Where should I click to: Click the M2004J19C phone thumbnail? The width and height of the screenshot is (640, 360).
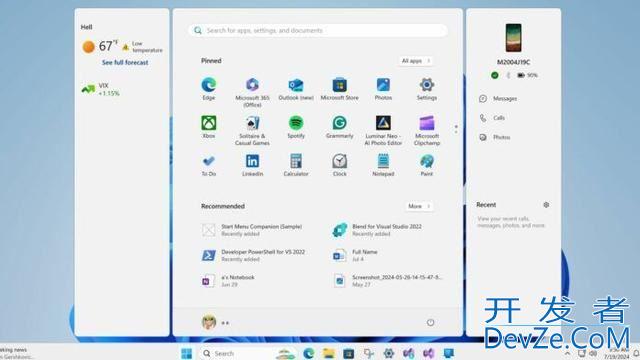[x=513, y=38]
